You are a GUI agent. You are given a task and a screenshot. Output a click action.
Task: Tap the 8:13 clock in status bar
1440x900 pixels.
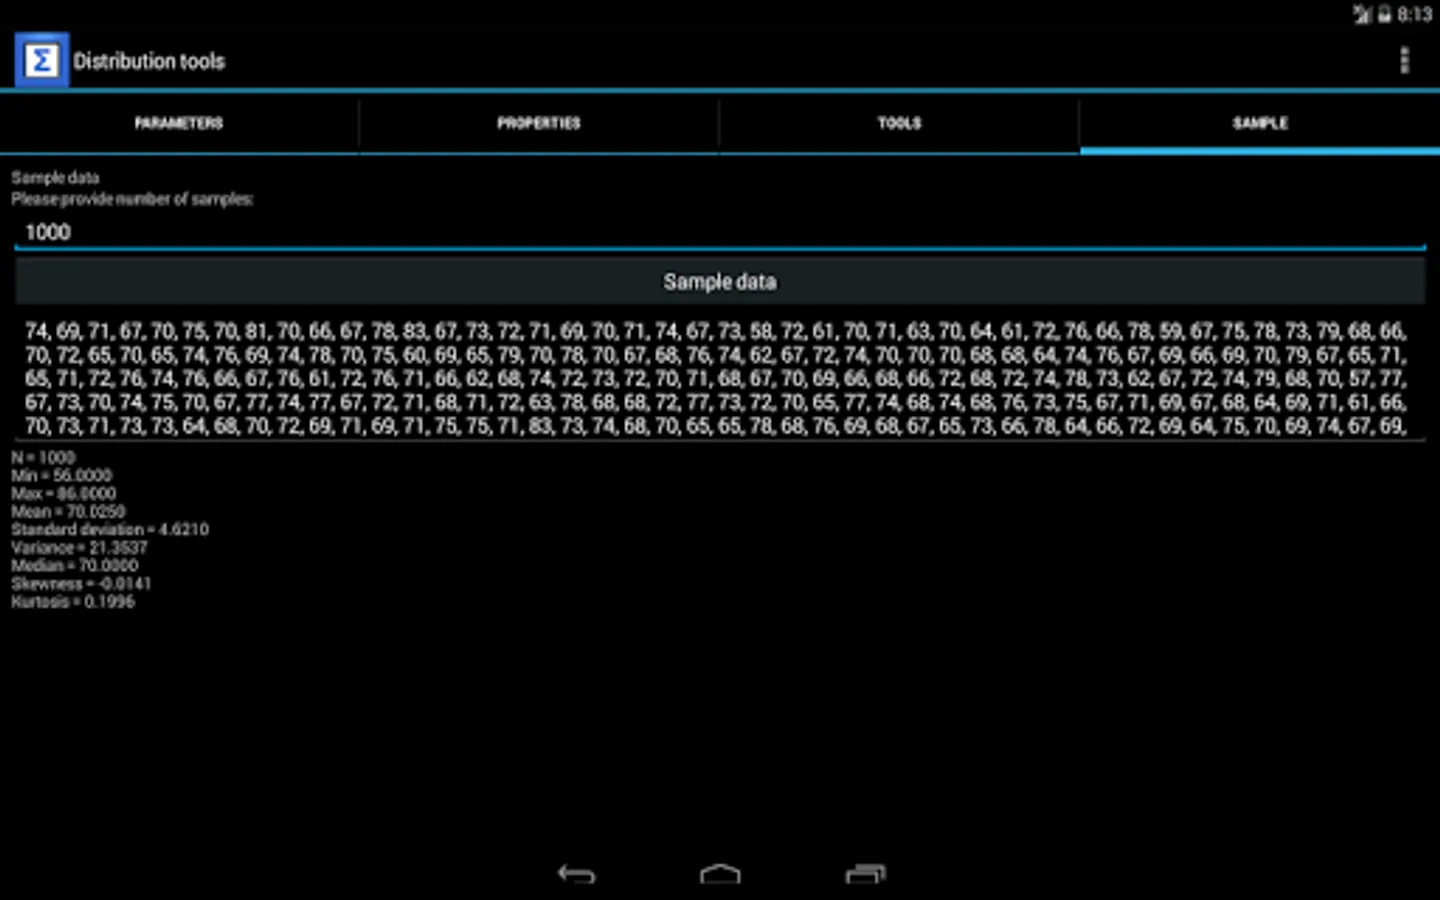(x=1415, y=14)
